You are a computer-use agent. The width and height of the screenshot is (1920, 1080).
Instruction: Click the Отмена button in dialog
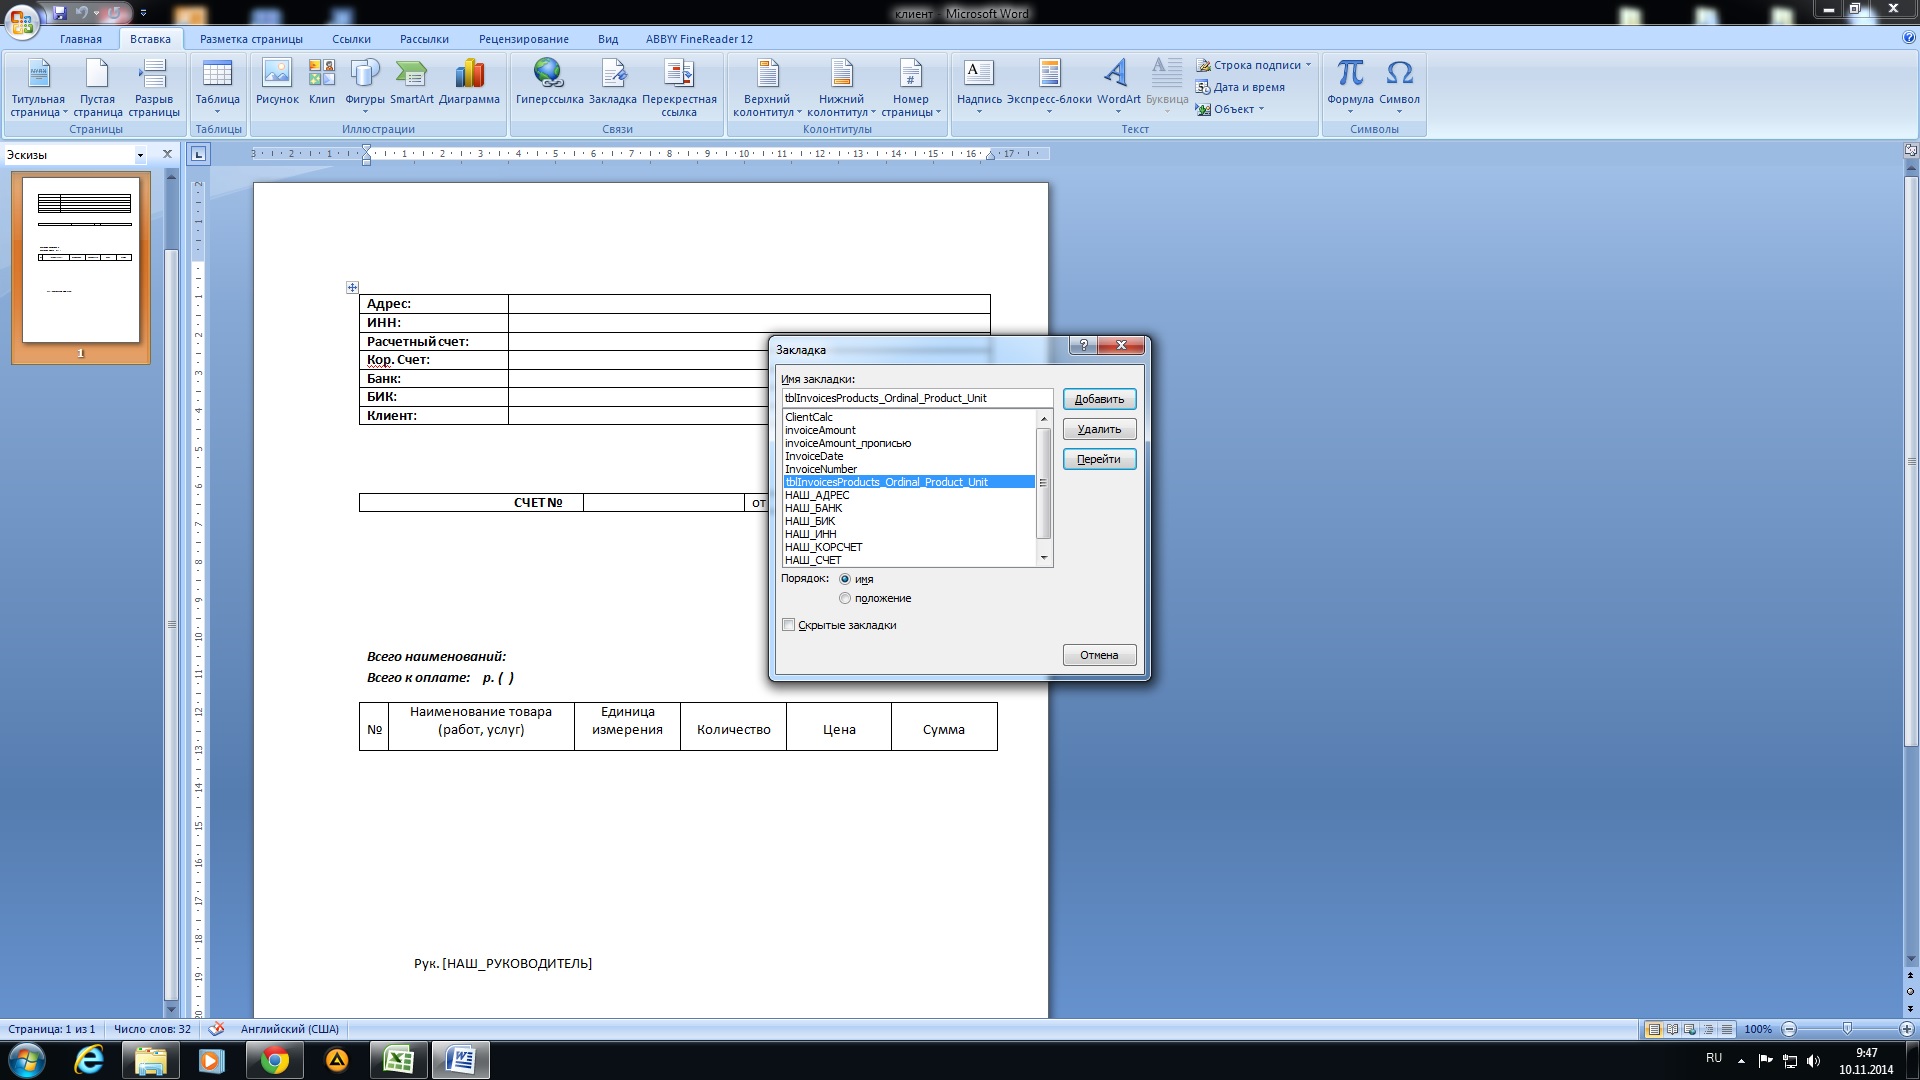coord(1098,655)
